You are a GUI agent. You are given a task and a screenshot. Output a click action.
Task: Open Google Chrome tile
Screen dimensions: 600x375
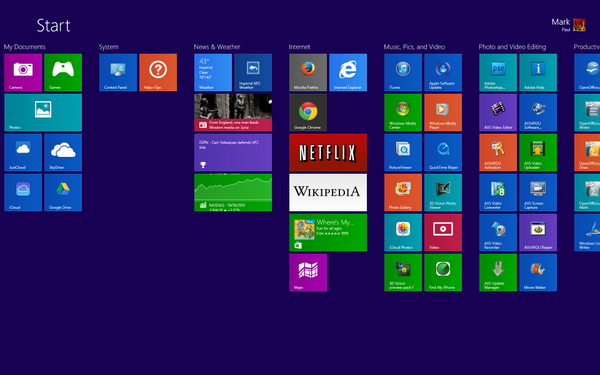coord(308,112)
